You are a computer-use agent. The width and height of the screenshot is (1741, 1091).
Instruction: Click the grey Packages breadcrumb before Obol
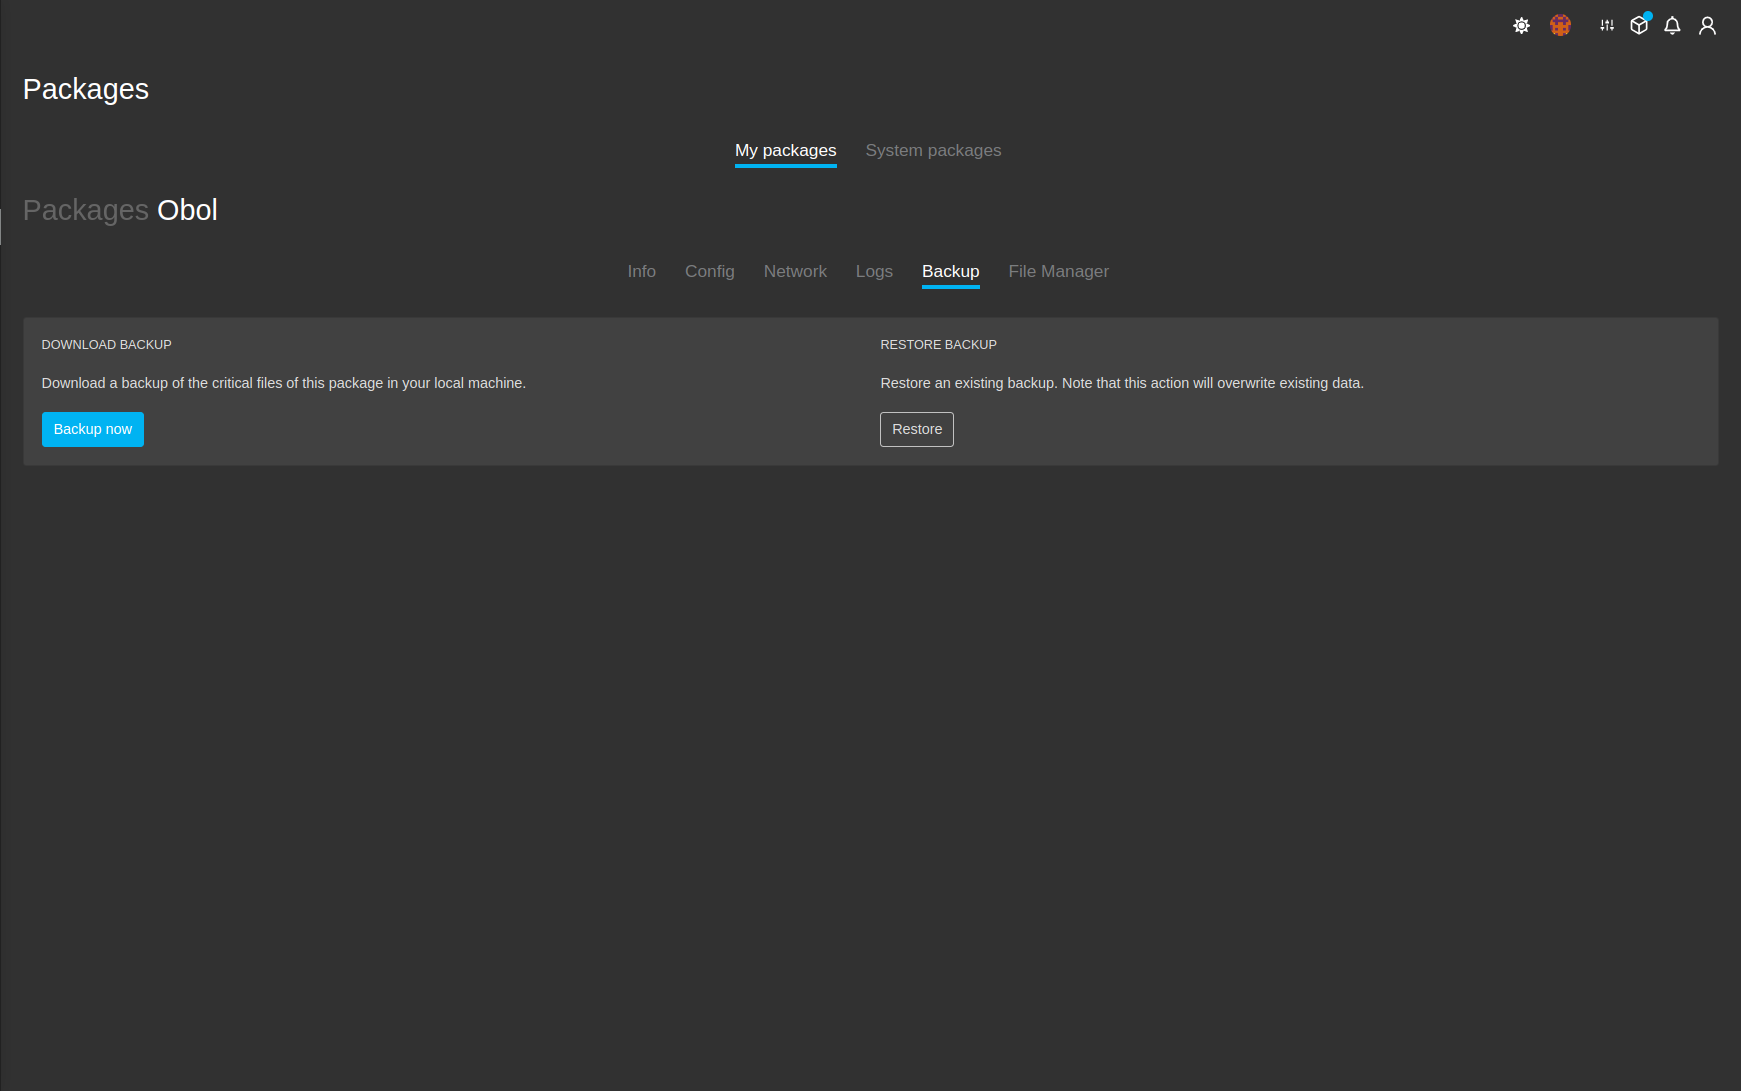click(x=85, y=211)
